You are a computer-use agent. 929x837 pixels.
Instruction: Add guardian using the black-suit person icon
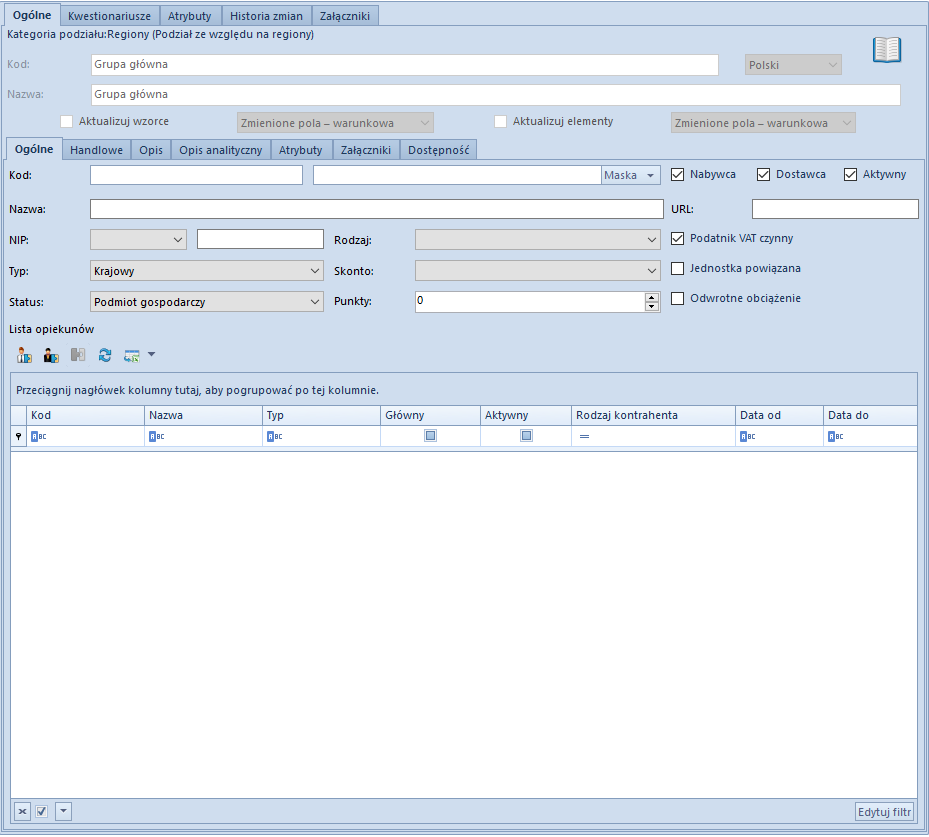tap(51, 355)
